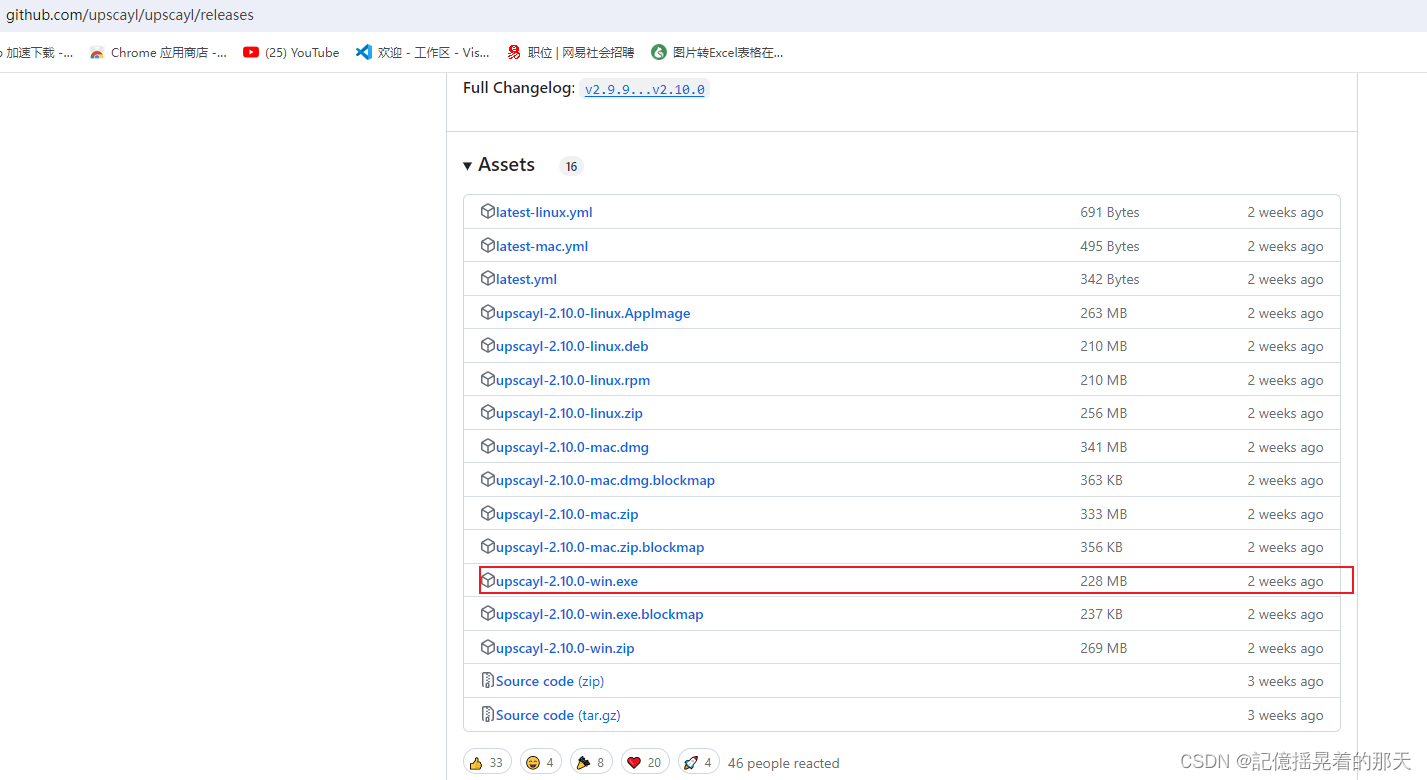Select the 341 MB size text

[x=1103, y=447]
